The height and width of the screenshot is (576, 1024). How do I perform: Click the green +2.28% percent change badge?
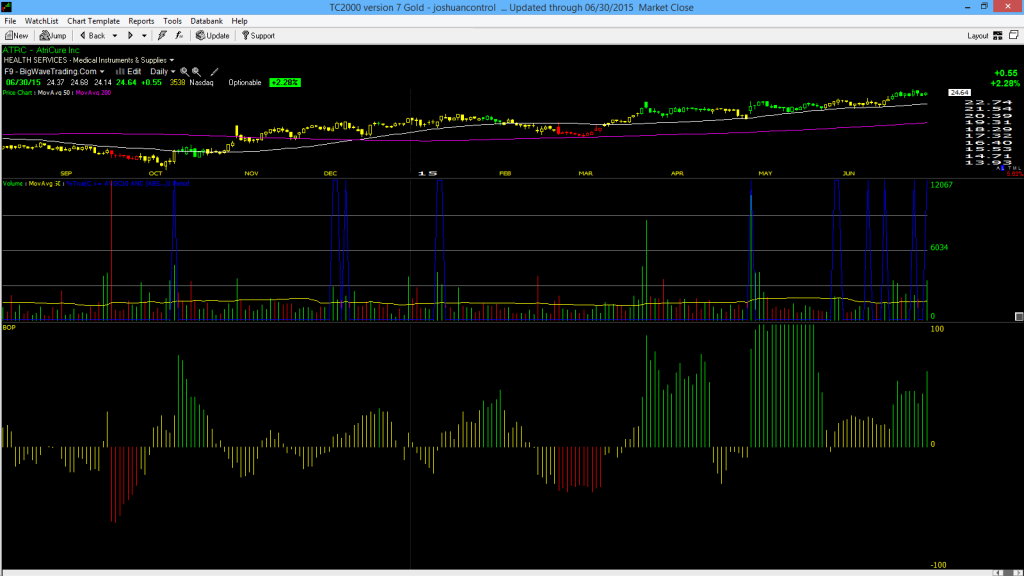(x=285, y=82)
